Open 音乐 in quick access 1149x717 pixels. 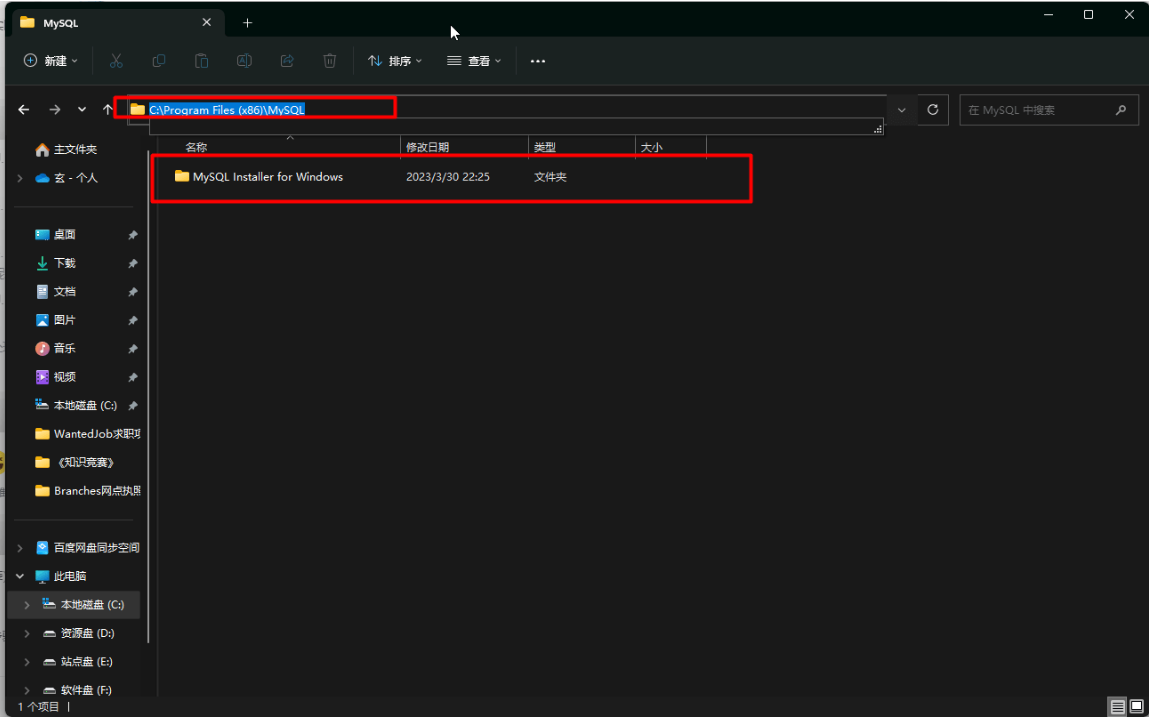click(56, 348)
